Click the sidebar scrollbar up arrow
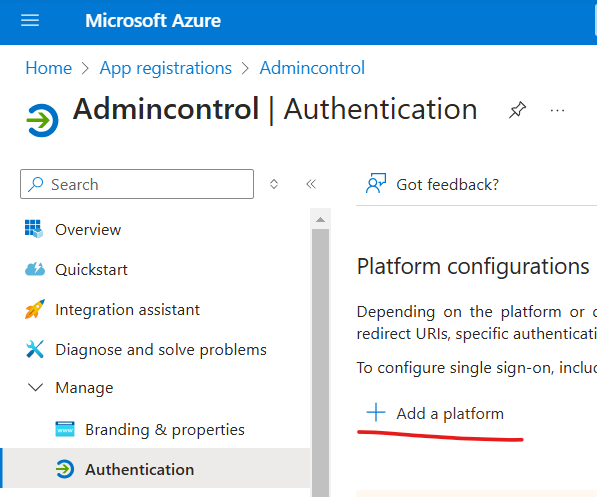The height and width of the screenshot is (497, 597). pyautogui.click(x=321, y=220)
